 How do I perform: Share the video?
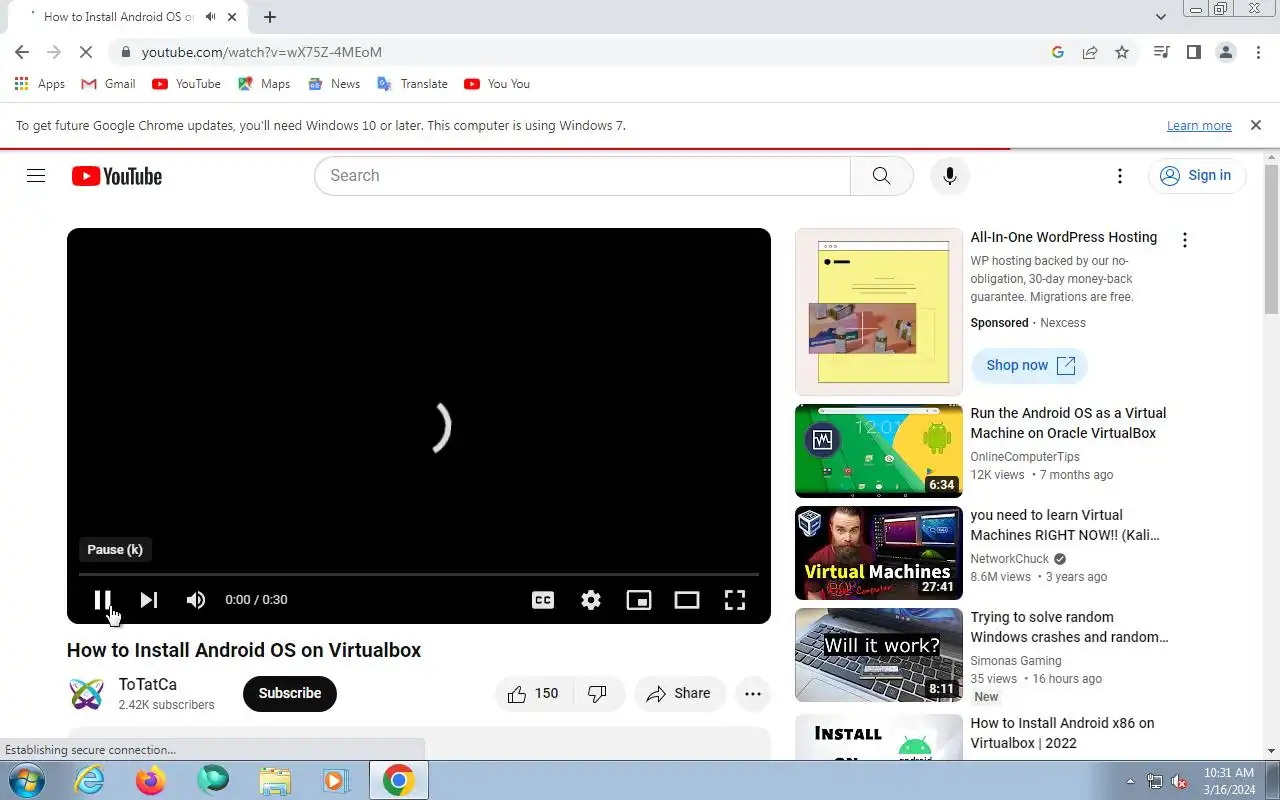tap(679, 694)
